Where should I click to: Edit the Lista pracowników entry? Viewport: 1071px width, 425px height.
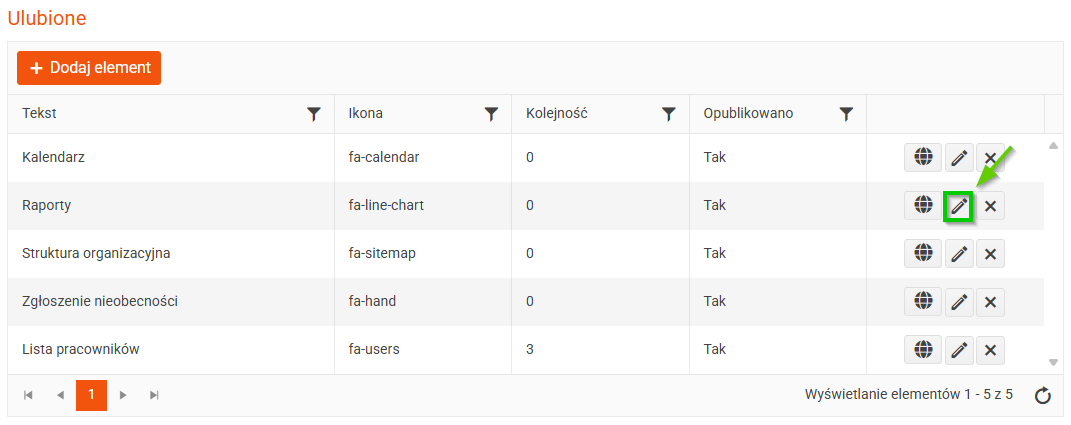[959, 349]
